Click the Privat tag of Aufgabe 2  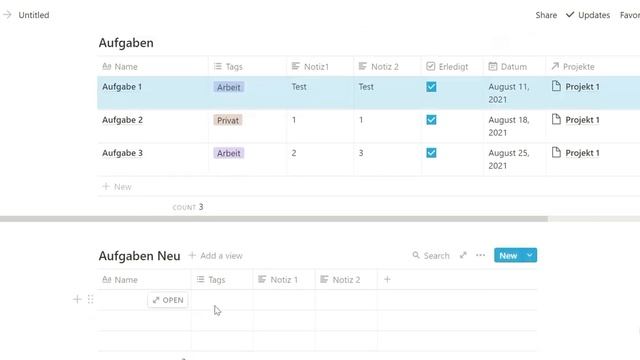pyautogui.click(x=228, y=120)
